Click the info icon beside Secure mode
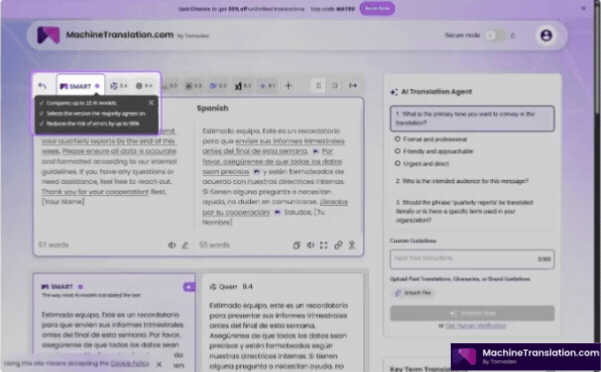 click(513, 36)
